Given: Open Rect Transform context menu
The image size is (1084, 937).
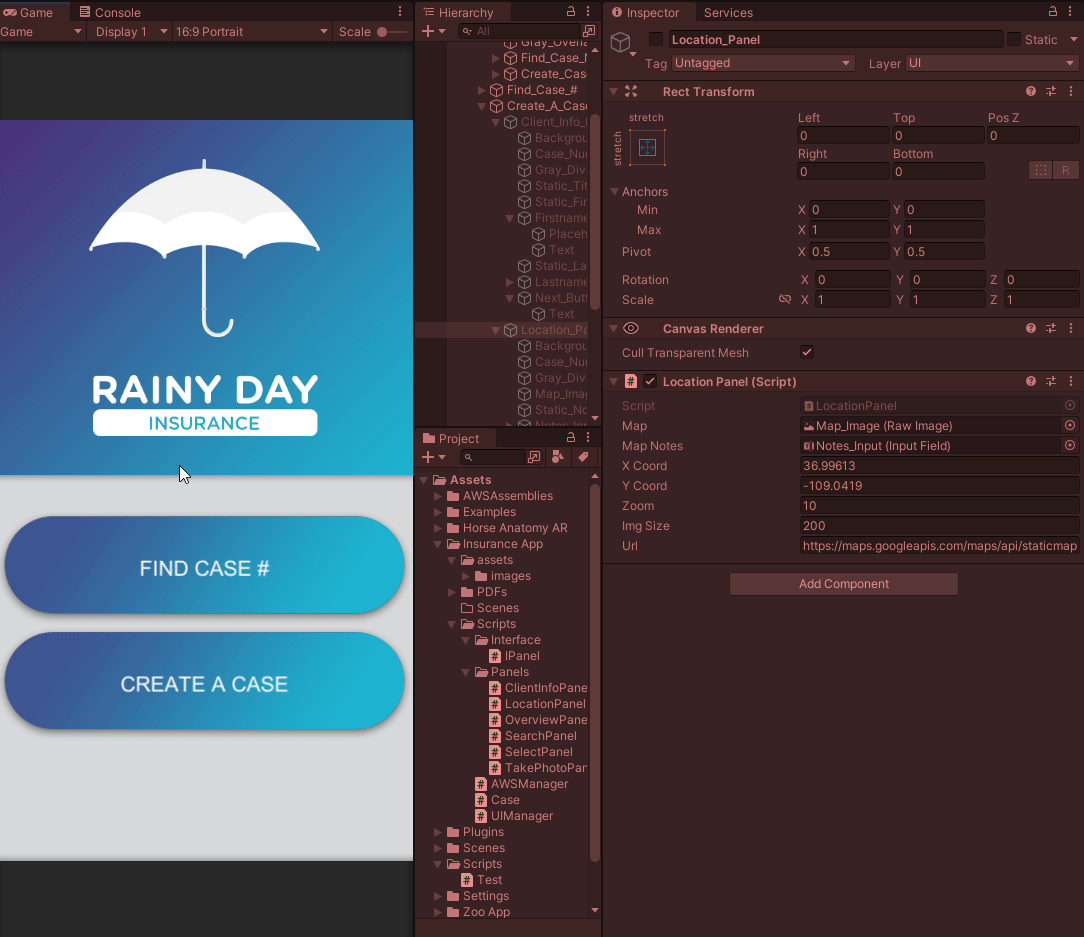Looking at the screenshot, I should (1071, 91).
